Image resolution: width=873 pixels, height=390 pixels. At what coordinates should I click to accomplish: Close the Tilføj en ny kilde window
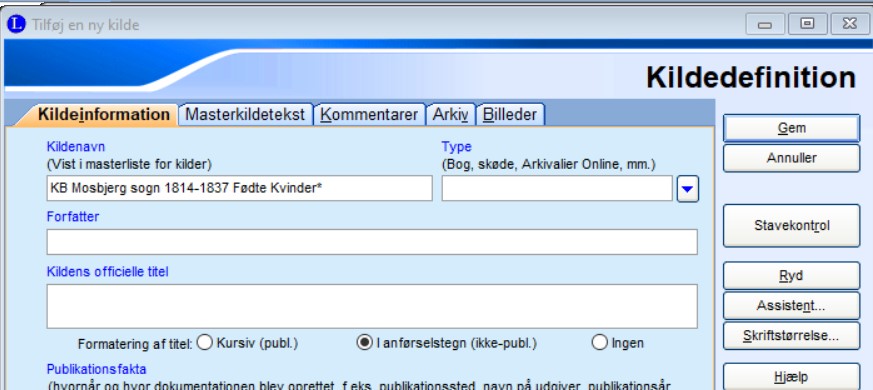pyautogui.click(x=850, y=25)
